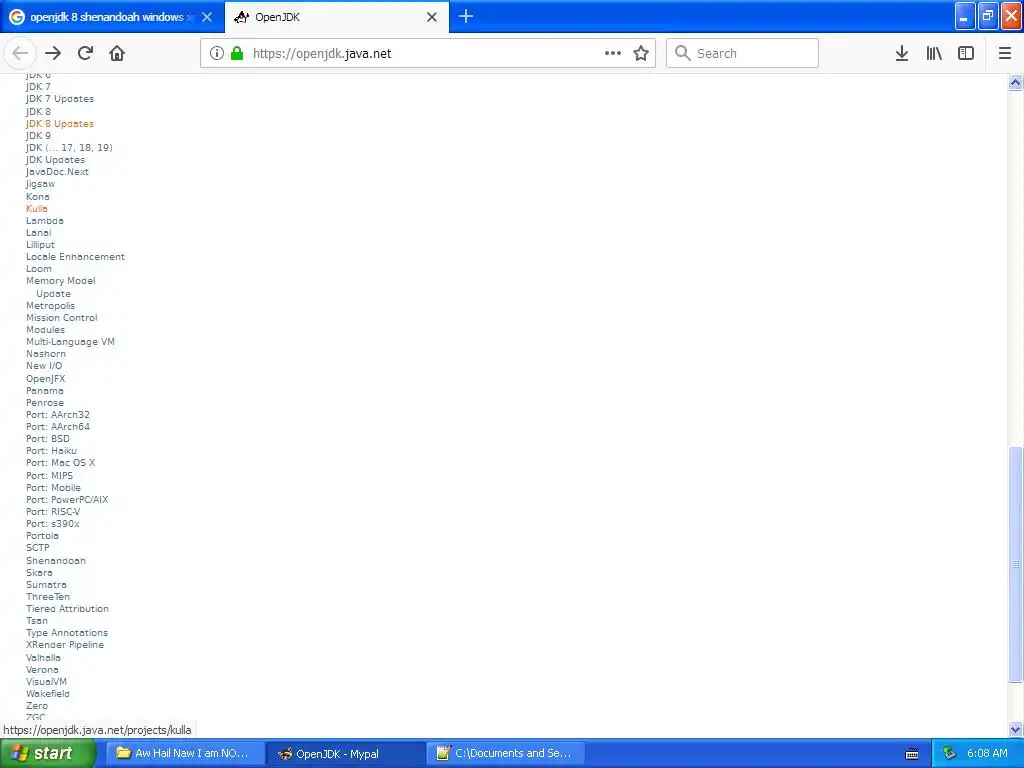The image size is (1024, 768).
Task: Open the Memory Model Update link
Action: pyautogui.click(x=60, y=287)
